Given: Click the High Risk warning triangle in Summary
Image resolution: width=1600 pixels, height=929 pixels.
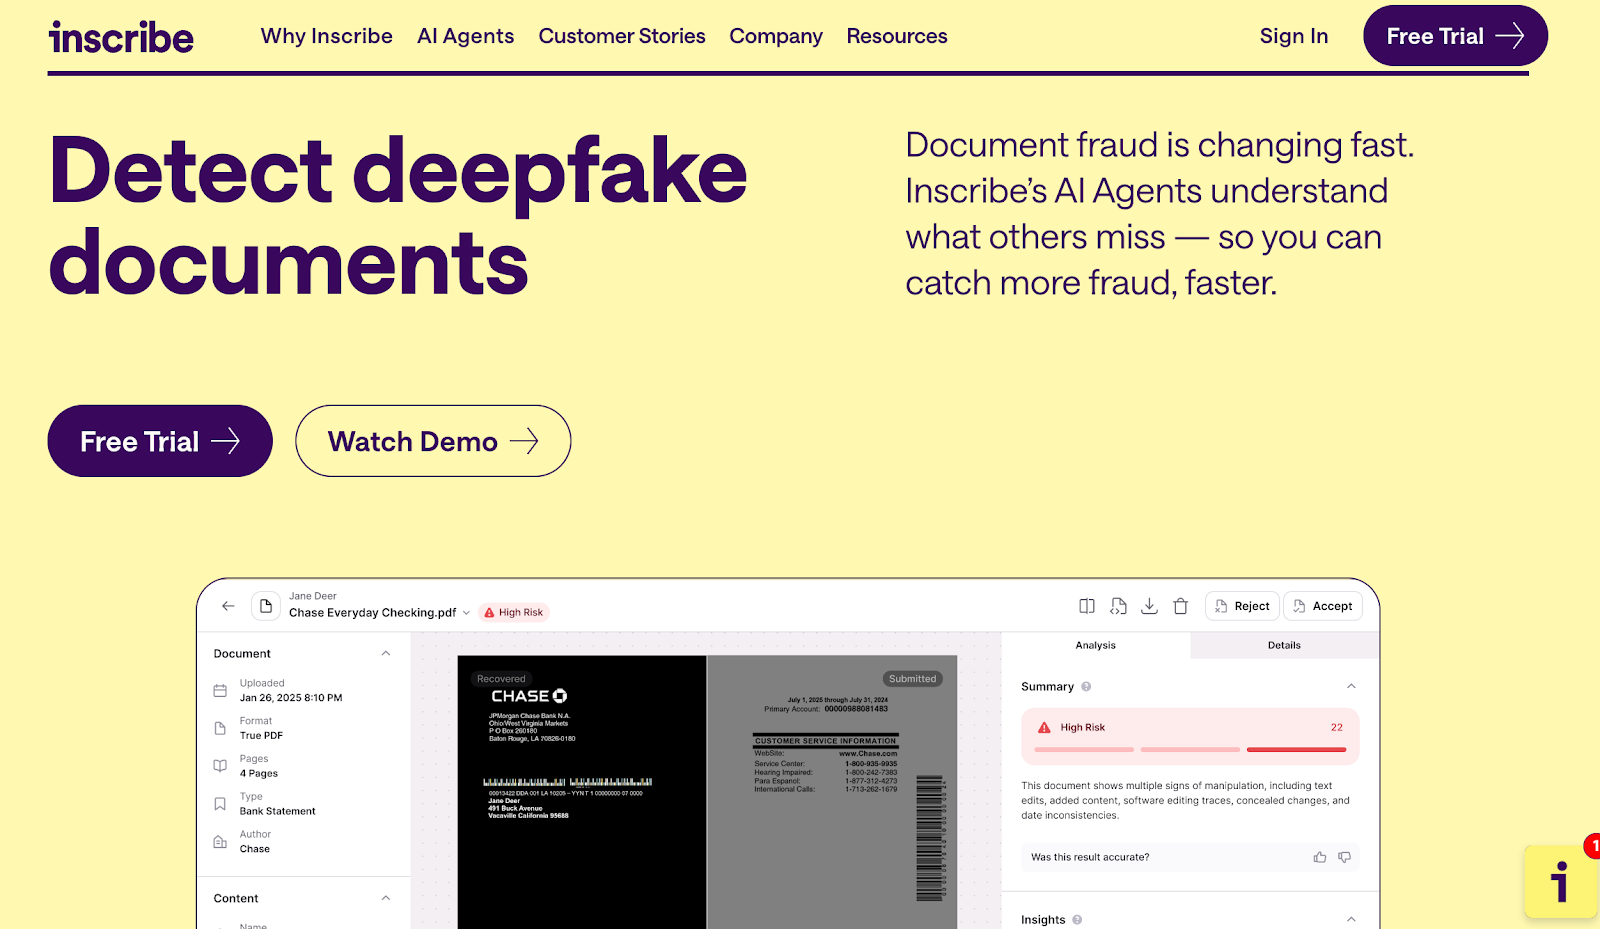Looking at the screenshot, I should tap(1044, 728).
